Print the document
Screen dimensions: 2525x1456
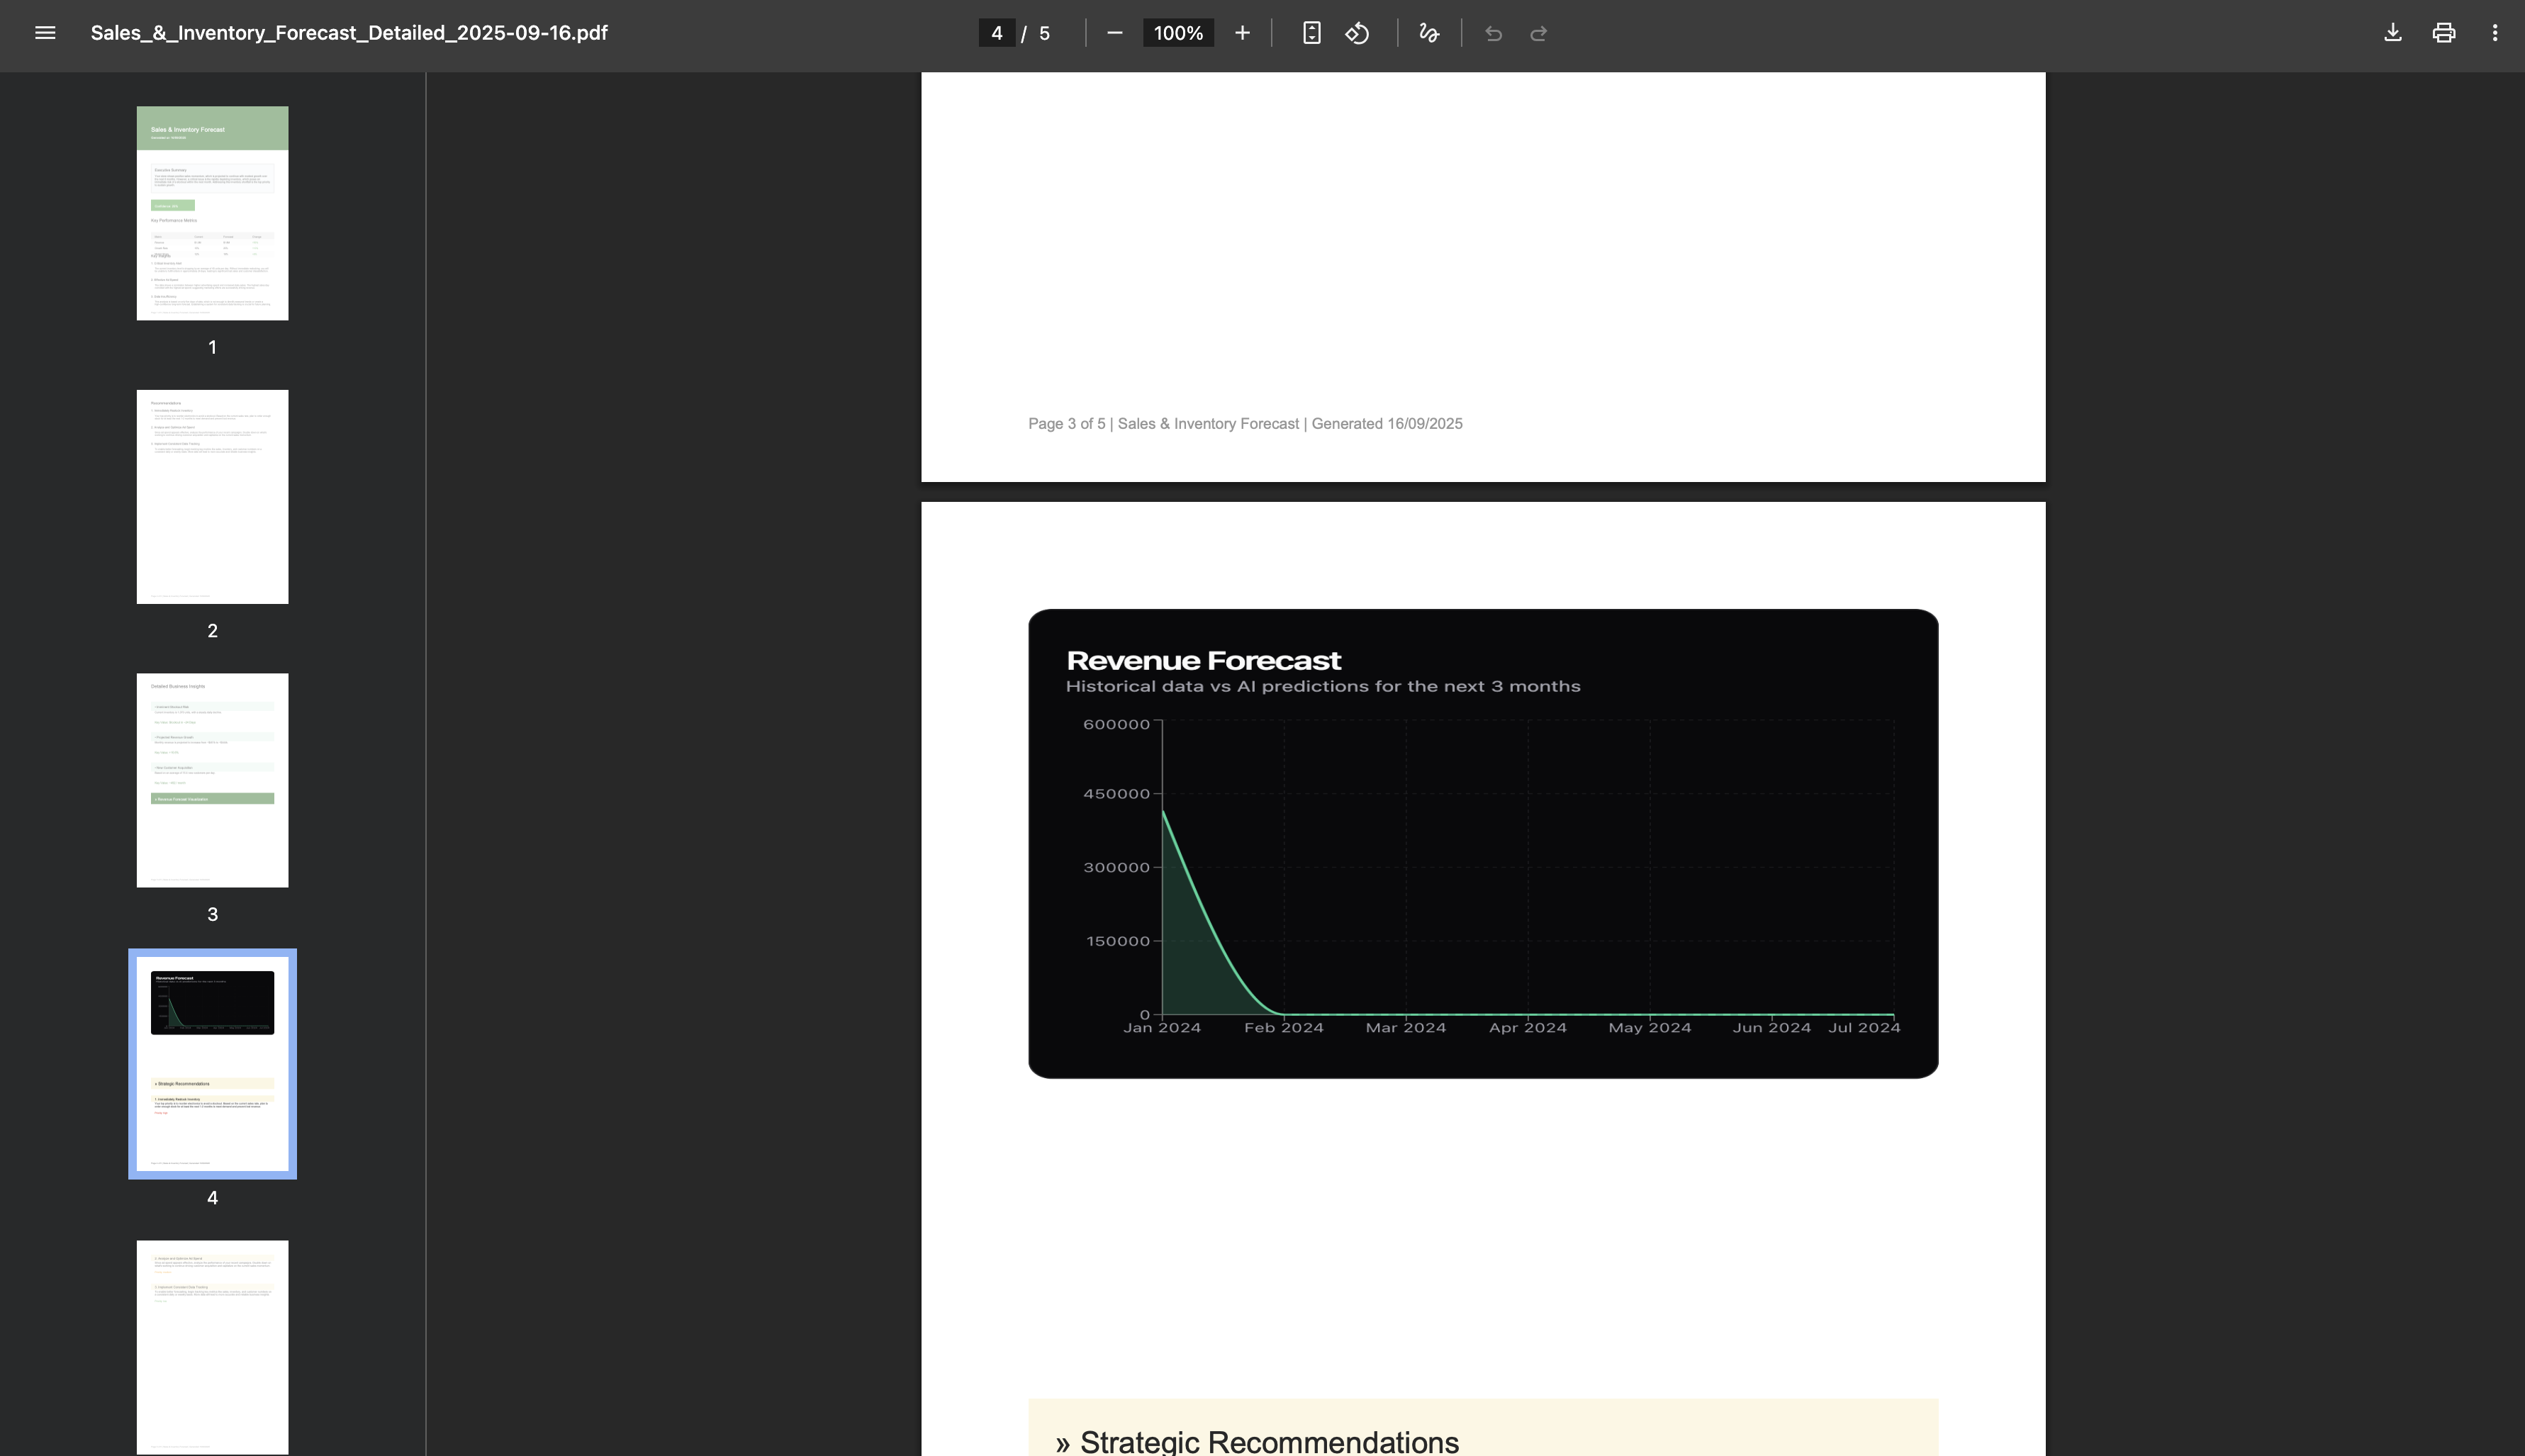coord(2444,33)
